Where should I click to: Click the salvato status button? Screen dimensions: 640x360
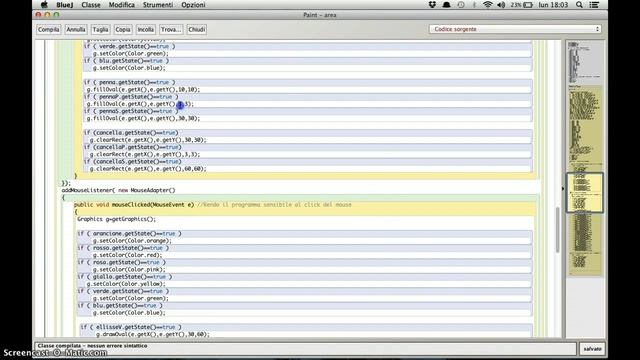[592, 349]
